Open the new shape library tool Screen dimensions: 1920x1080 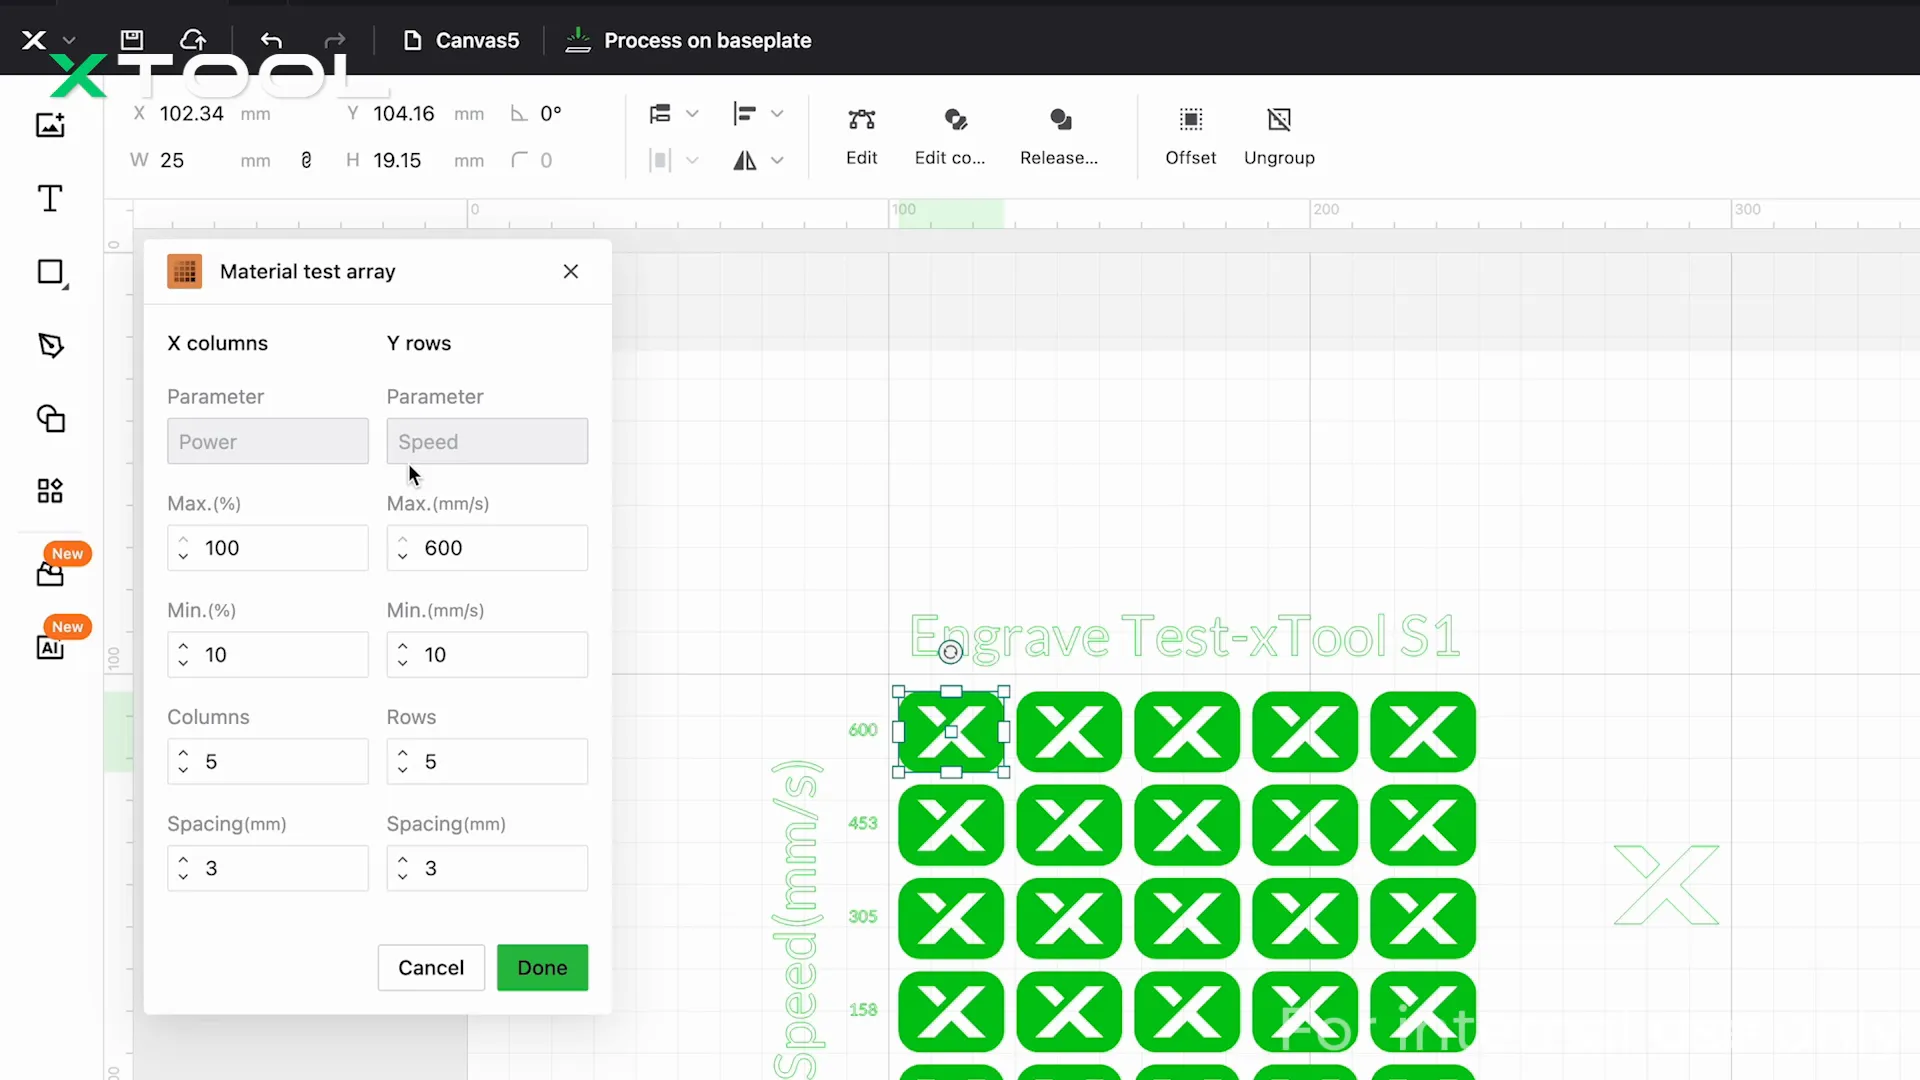(x=50, y=574)
